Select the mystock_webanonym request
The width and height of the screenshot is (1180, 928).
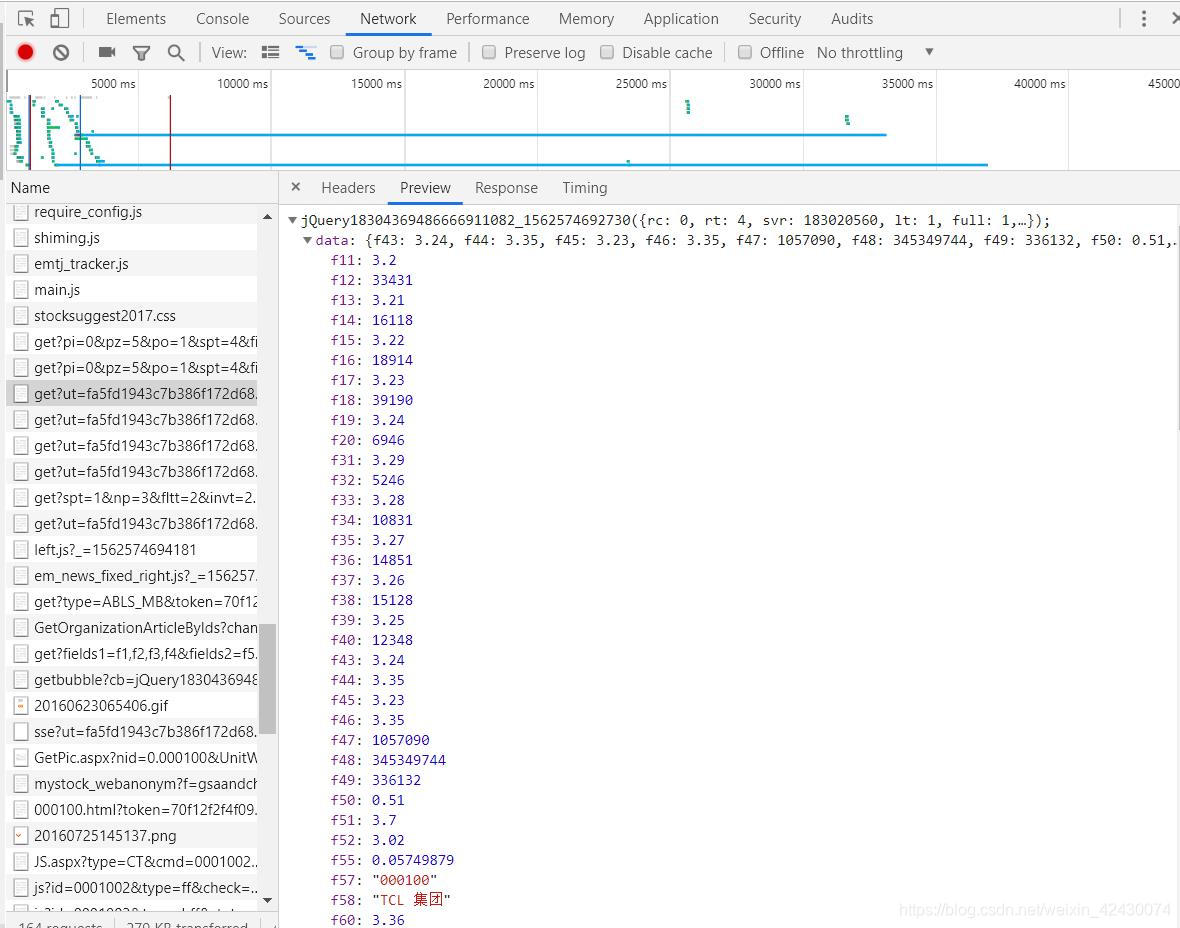(x=132, y=784)
